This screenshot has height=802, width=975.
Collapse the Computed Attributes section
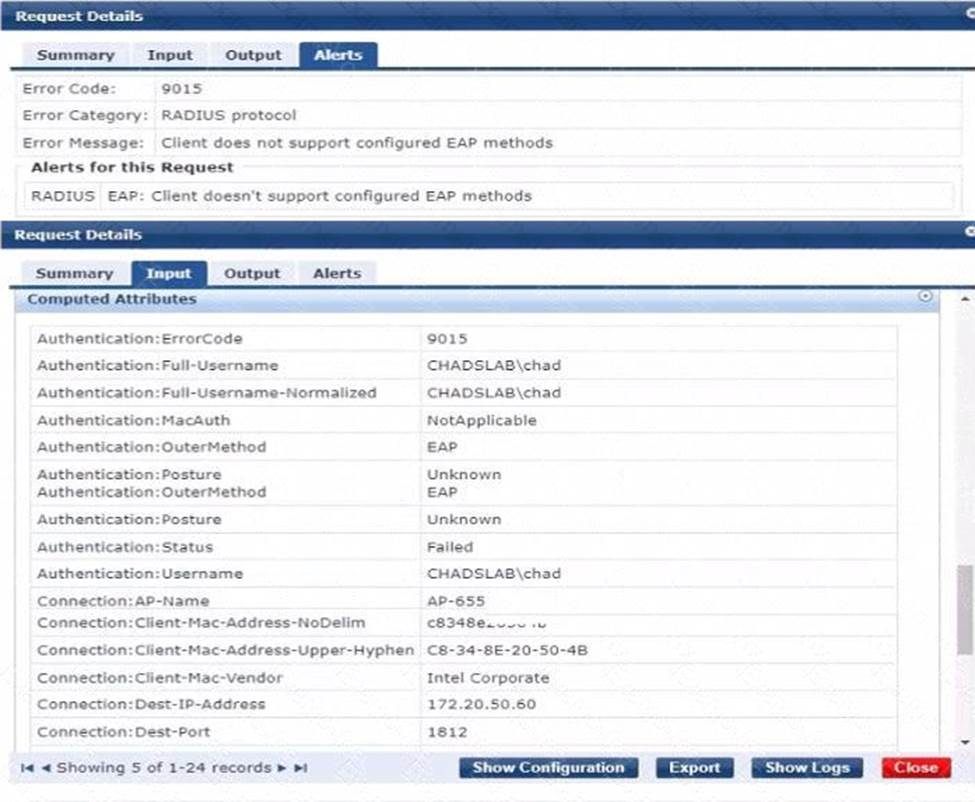(x=925, y=297)
